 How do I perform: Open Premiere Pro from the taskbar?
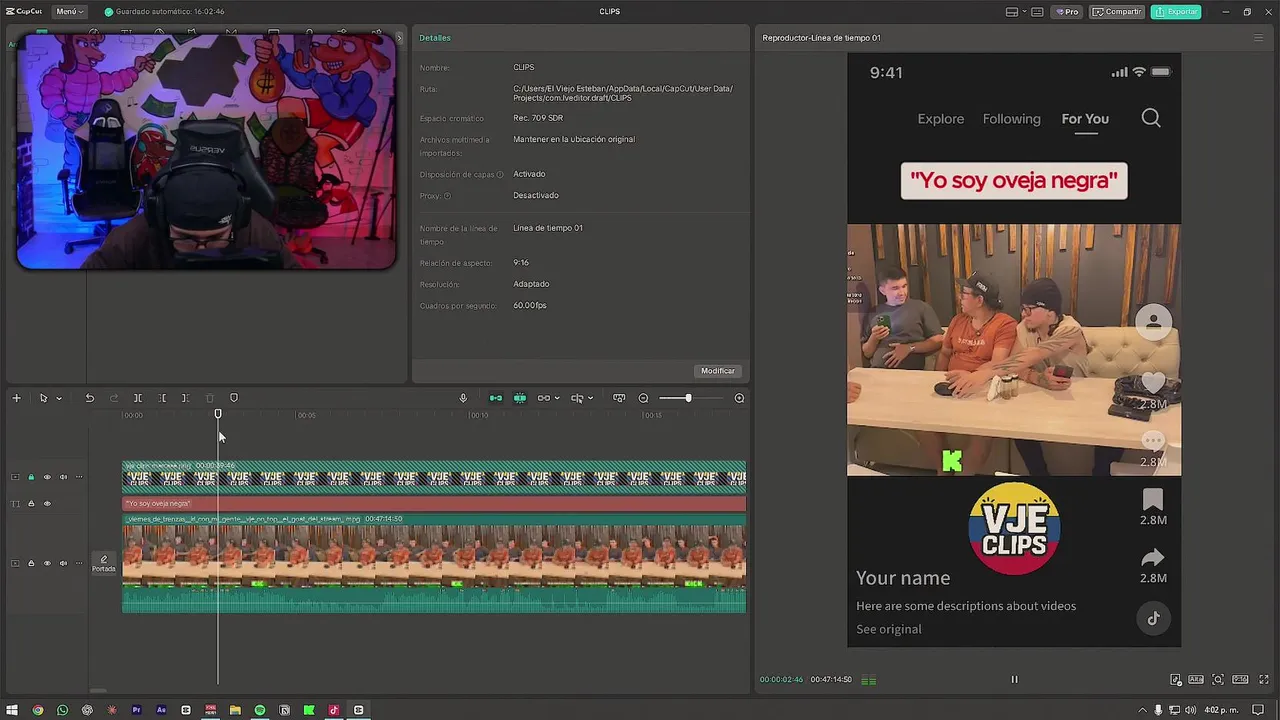coord(136,710)
